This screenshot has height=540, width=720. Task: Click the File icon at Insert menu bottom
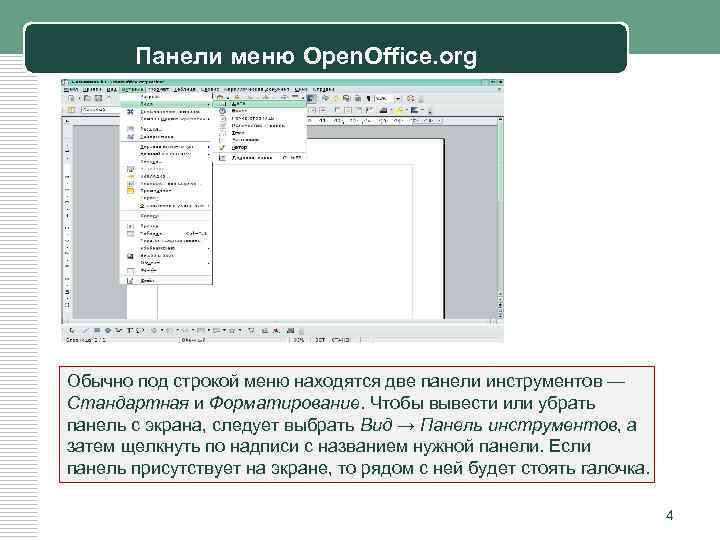pos(130,280)
